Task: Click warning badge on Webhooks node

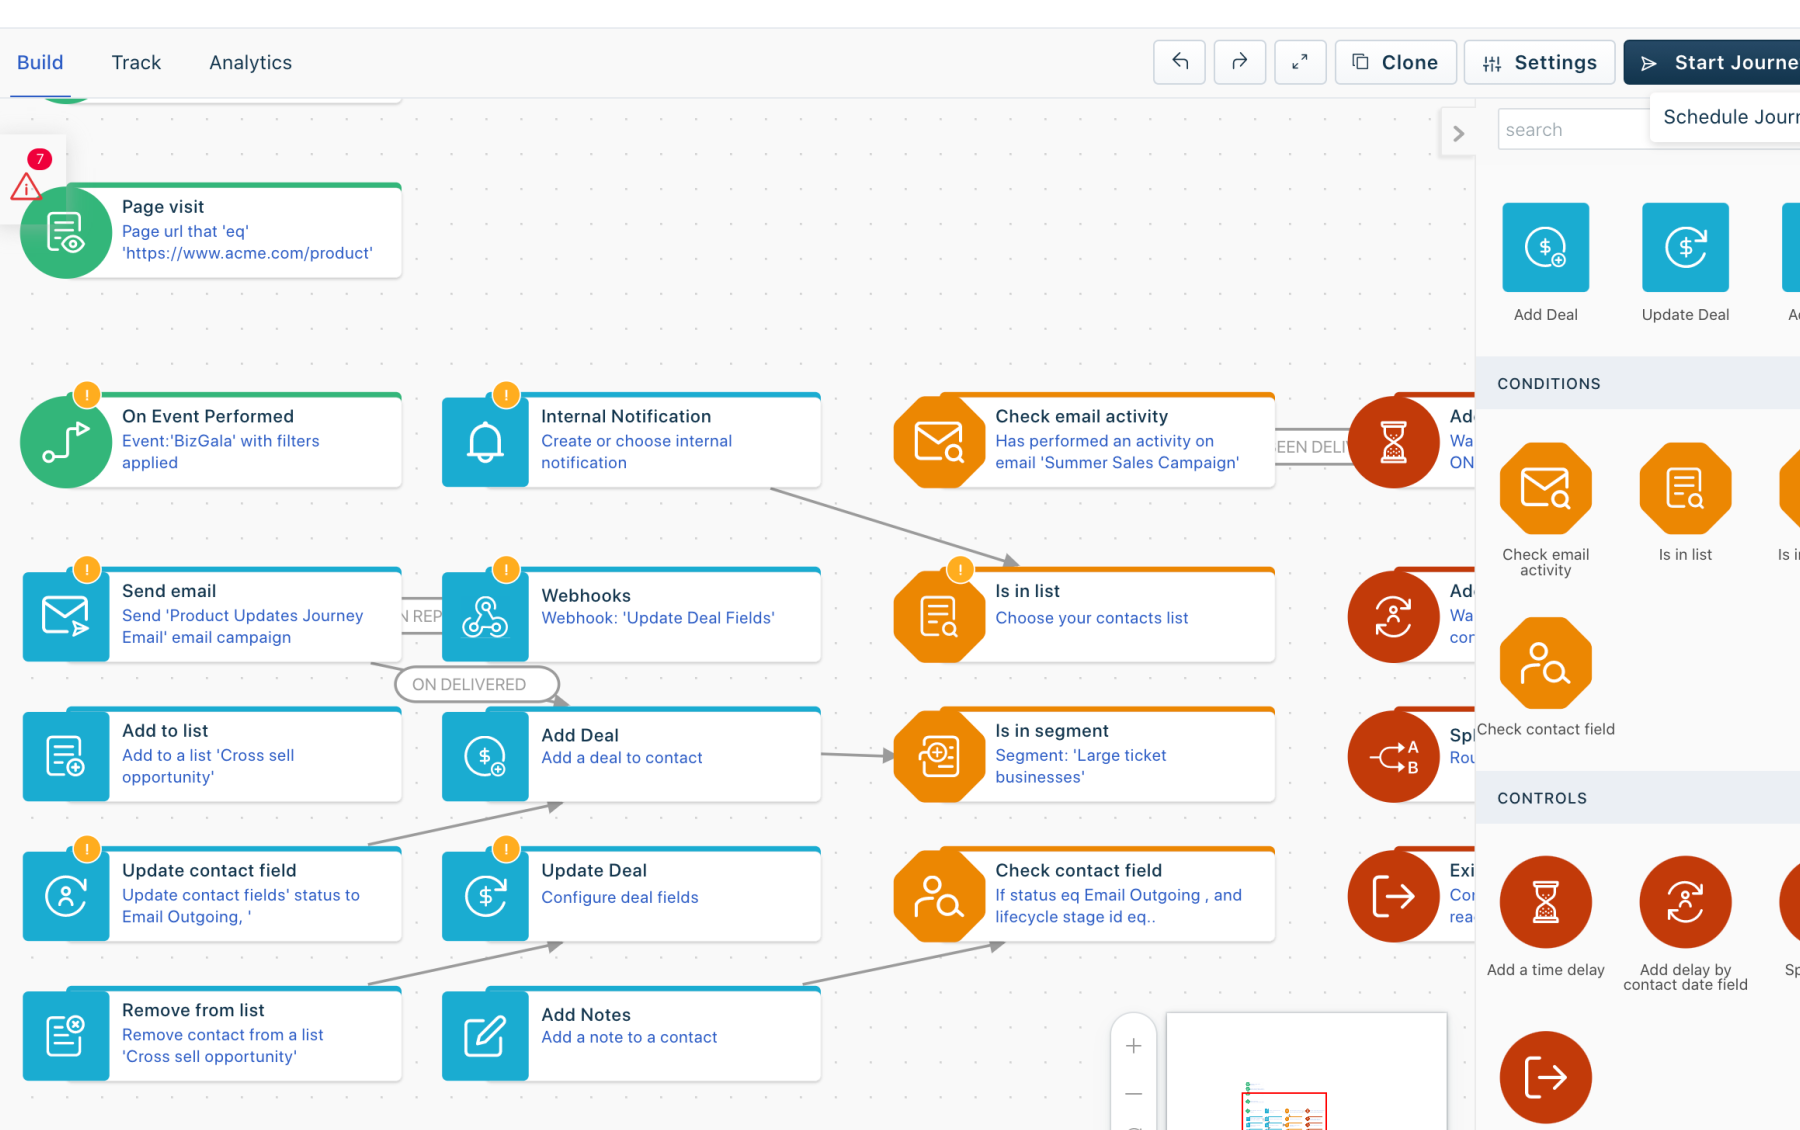Action: [x=506, y=571]
